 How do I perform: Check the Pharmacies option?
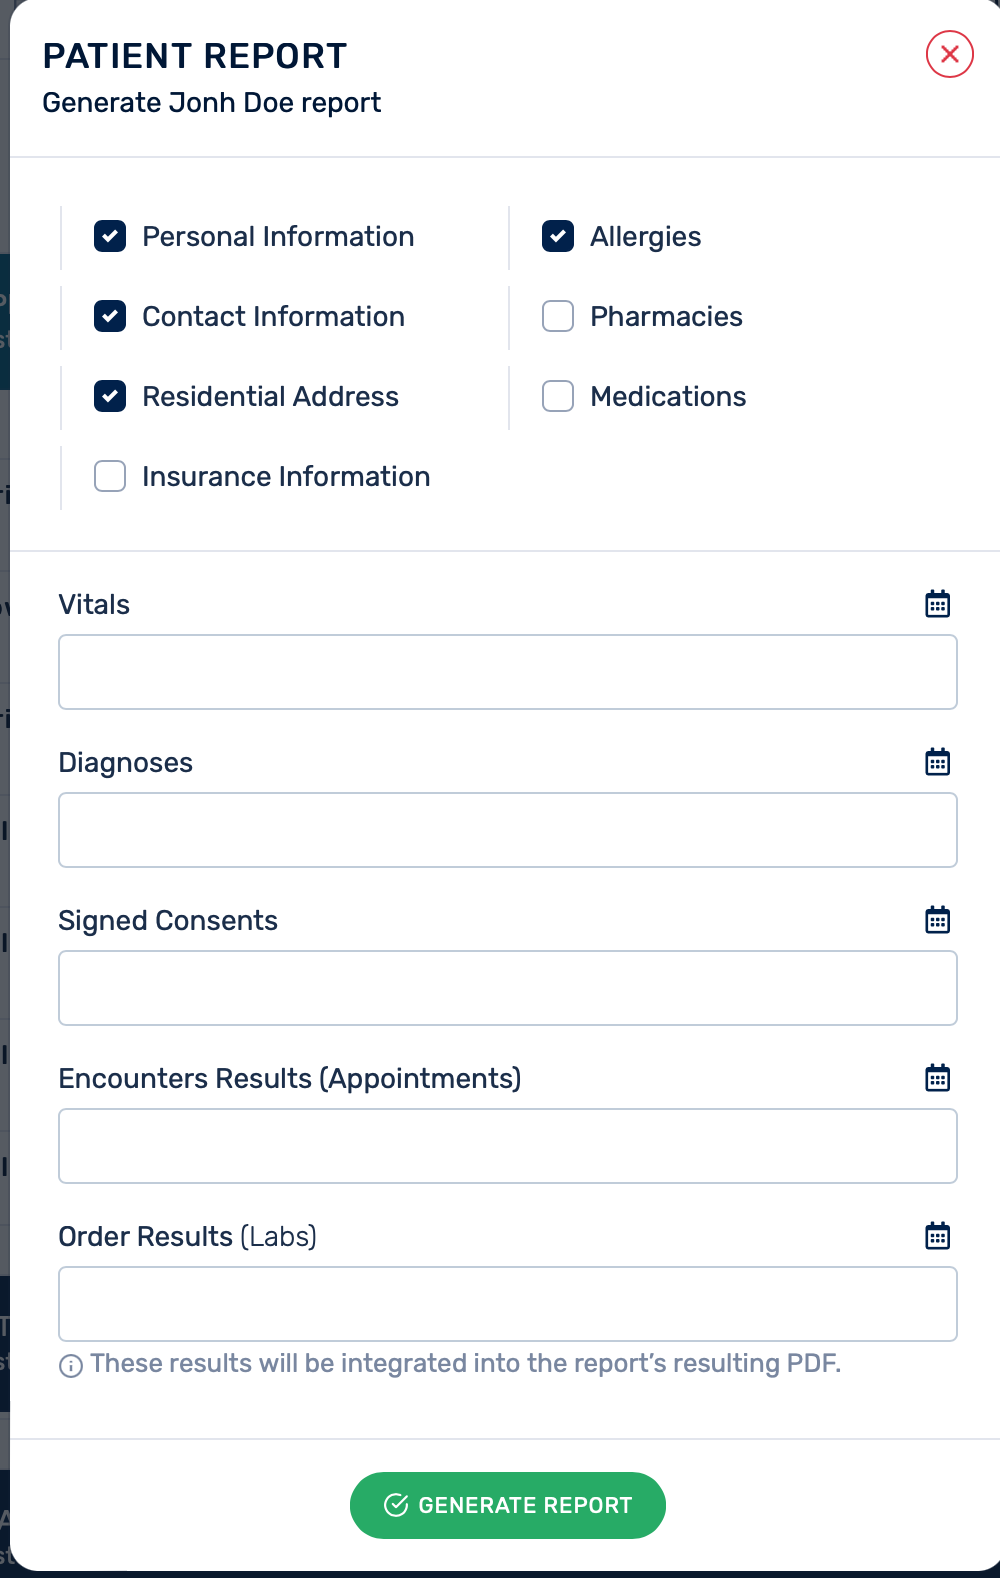pos(558,317)
